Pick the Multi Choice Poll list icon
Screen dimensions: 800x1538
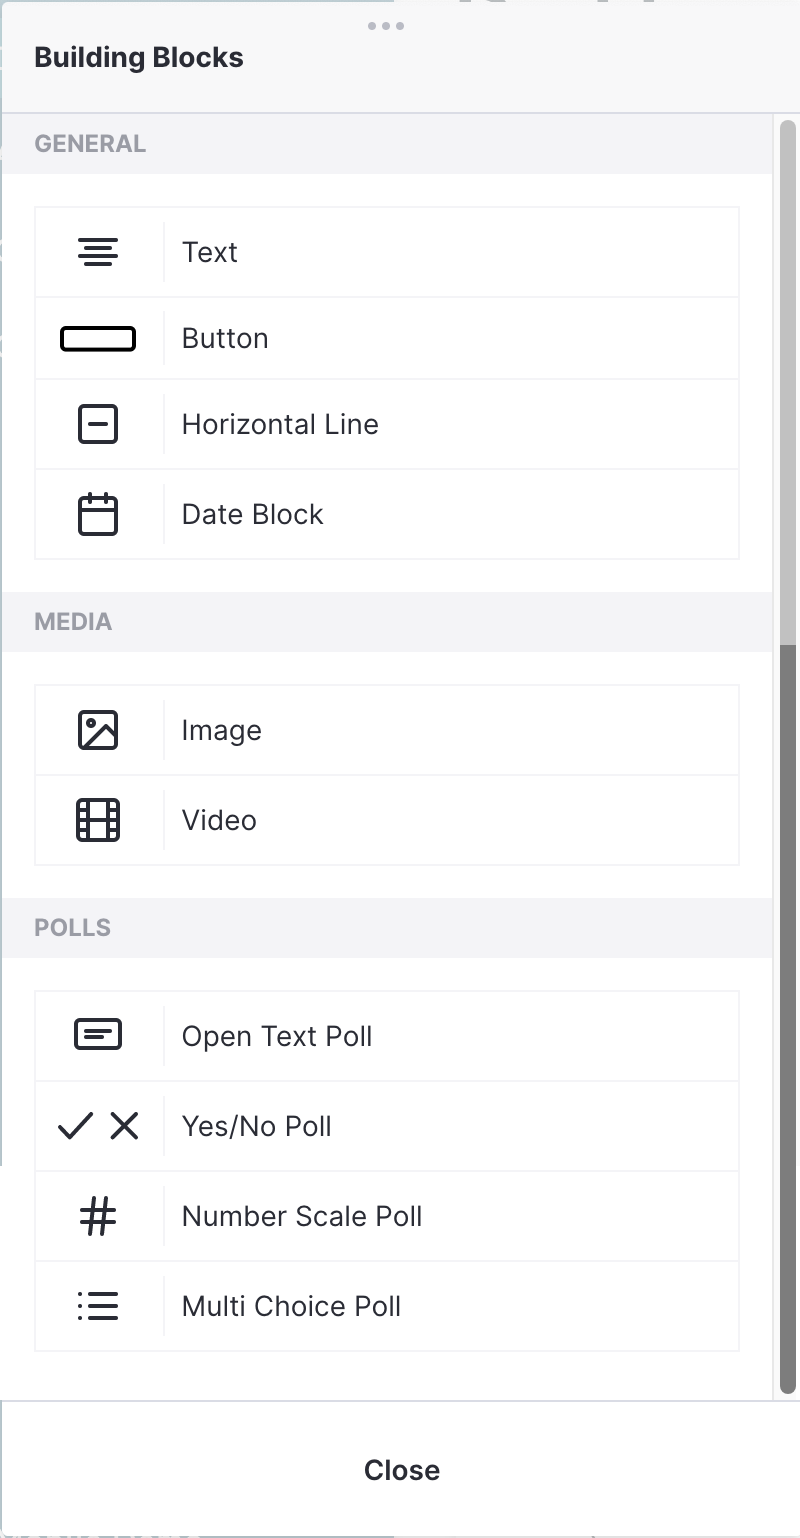[x=98, y=1306]
